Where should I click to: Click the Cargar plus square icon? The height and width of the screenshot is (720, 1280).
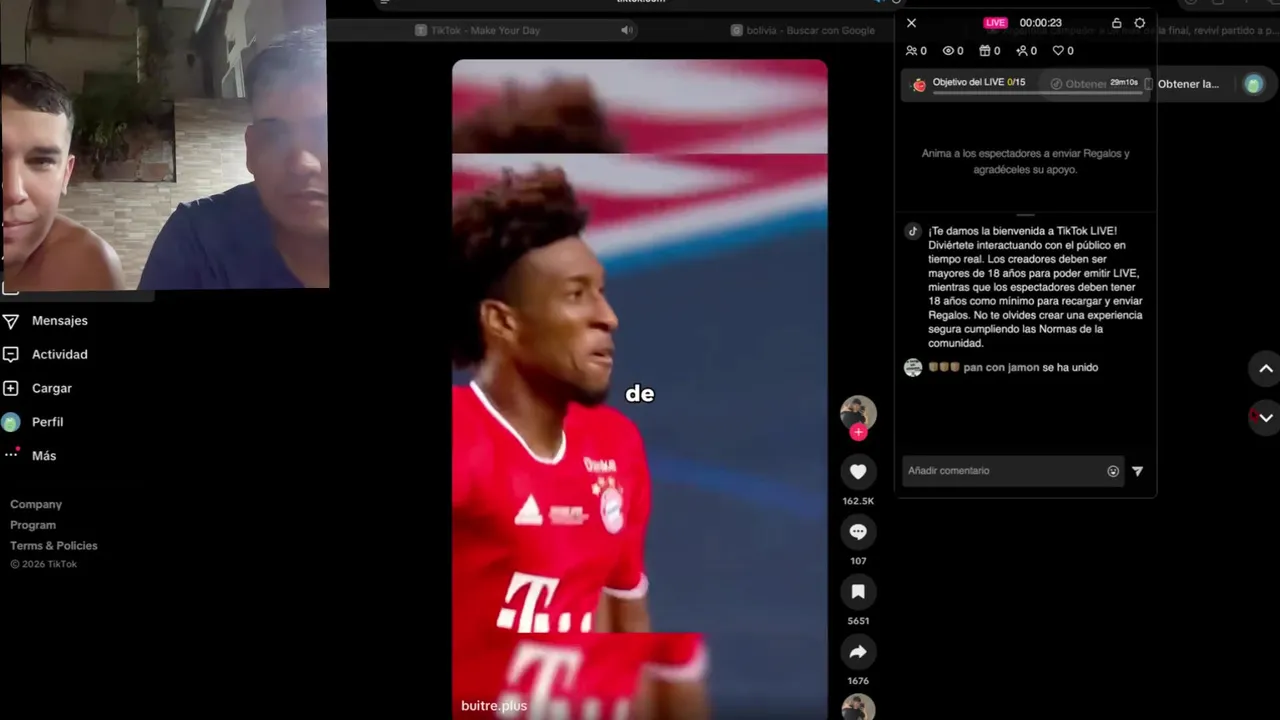click(11, 389)
